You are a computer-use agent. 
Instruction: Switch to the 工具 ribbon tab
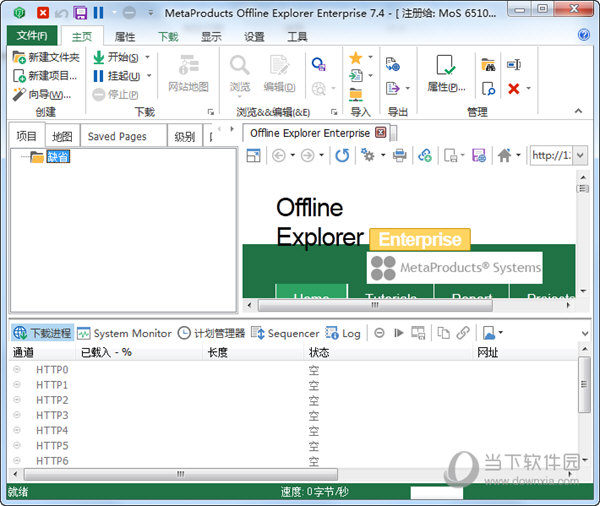[297, 37]
